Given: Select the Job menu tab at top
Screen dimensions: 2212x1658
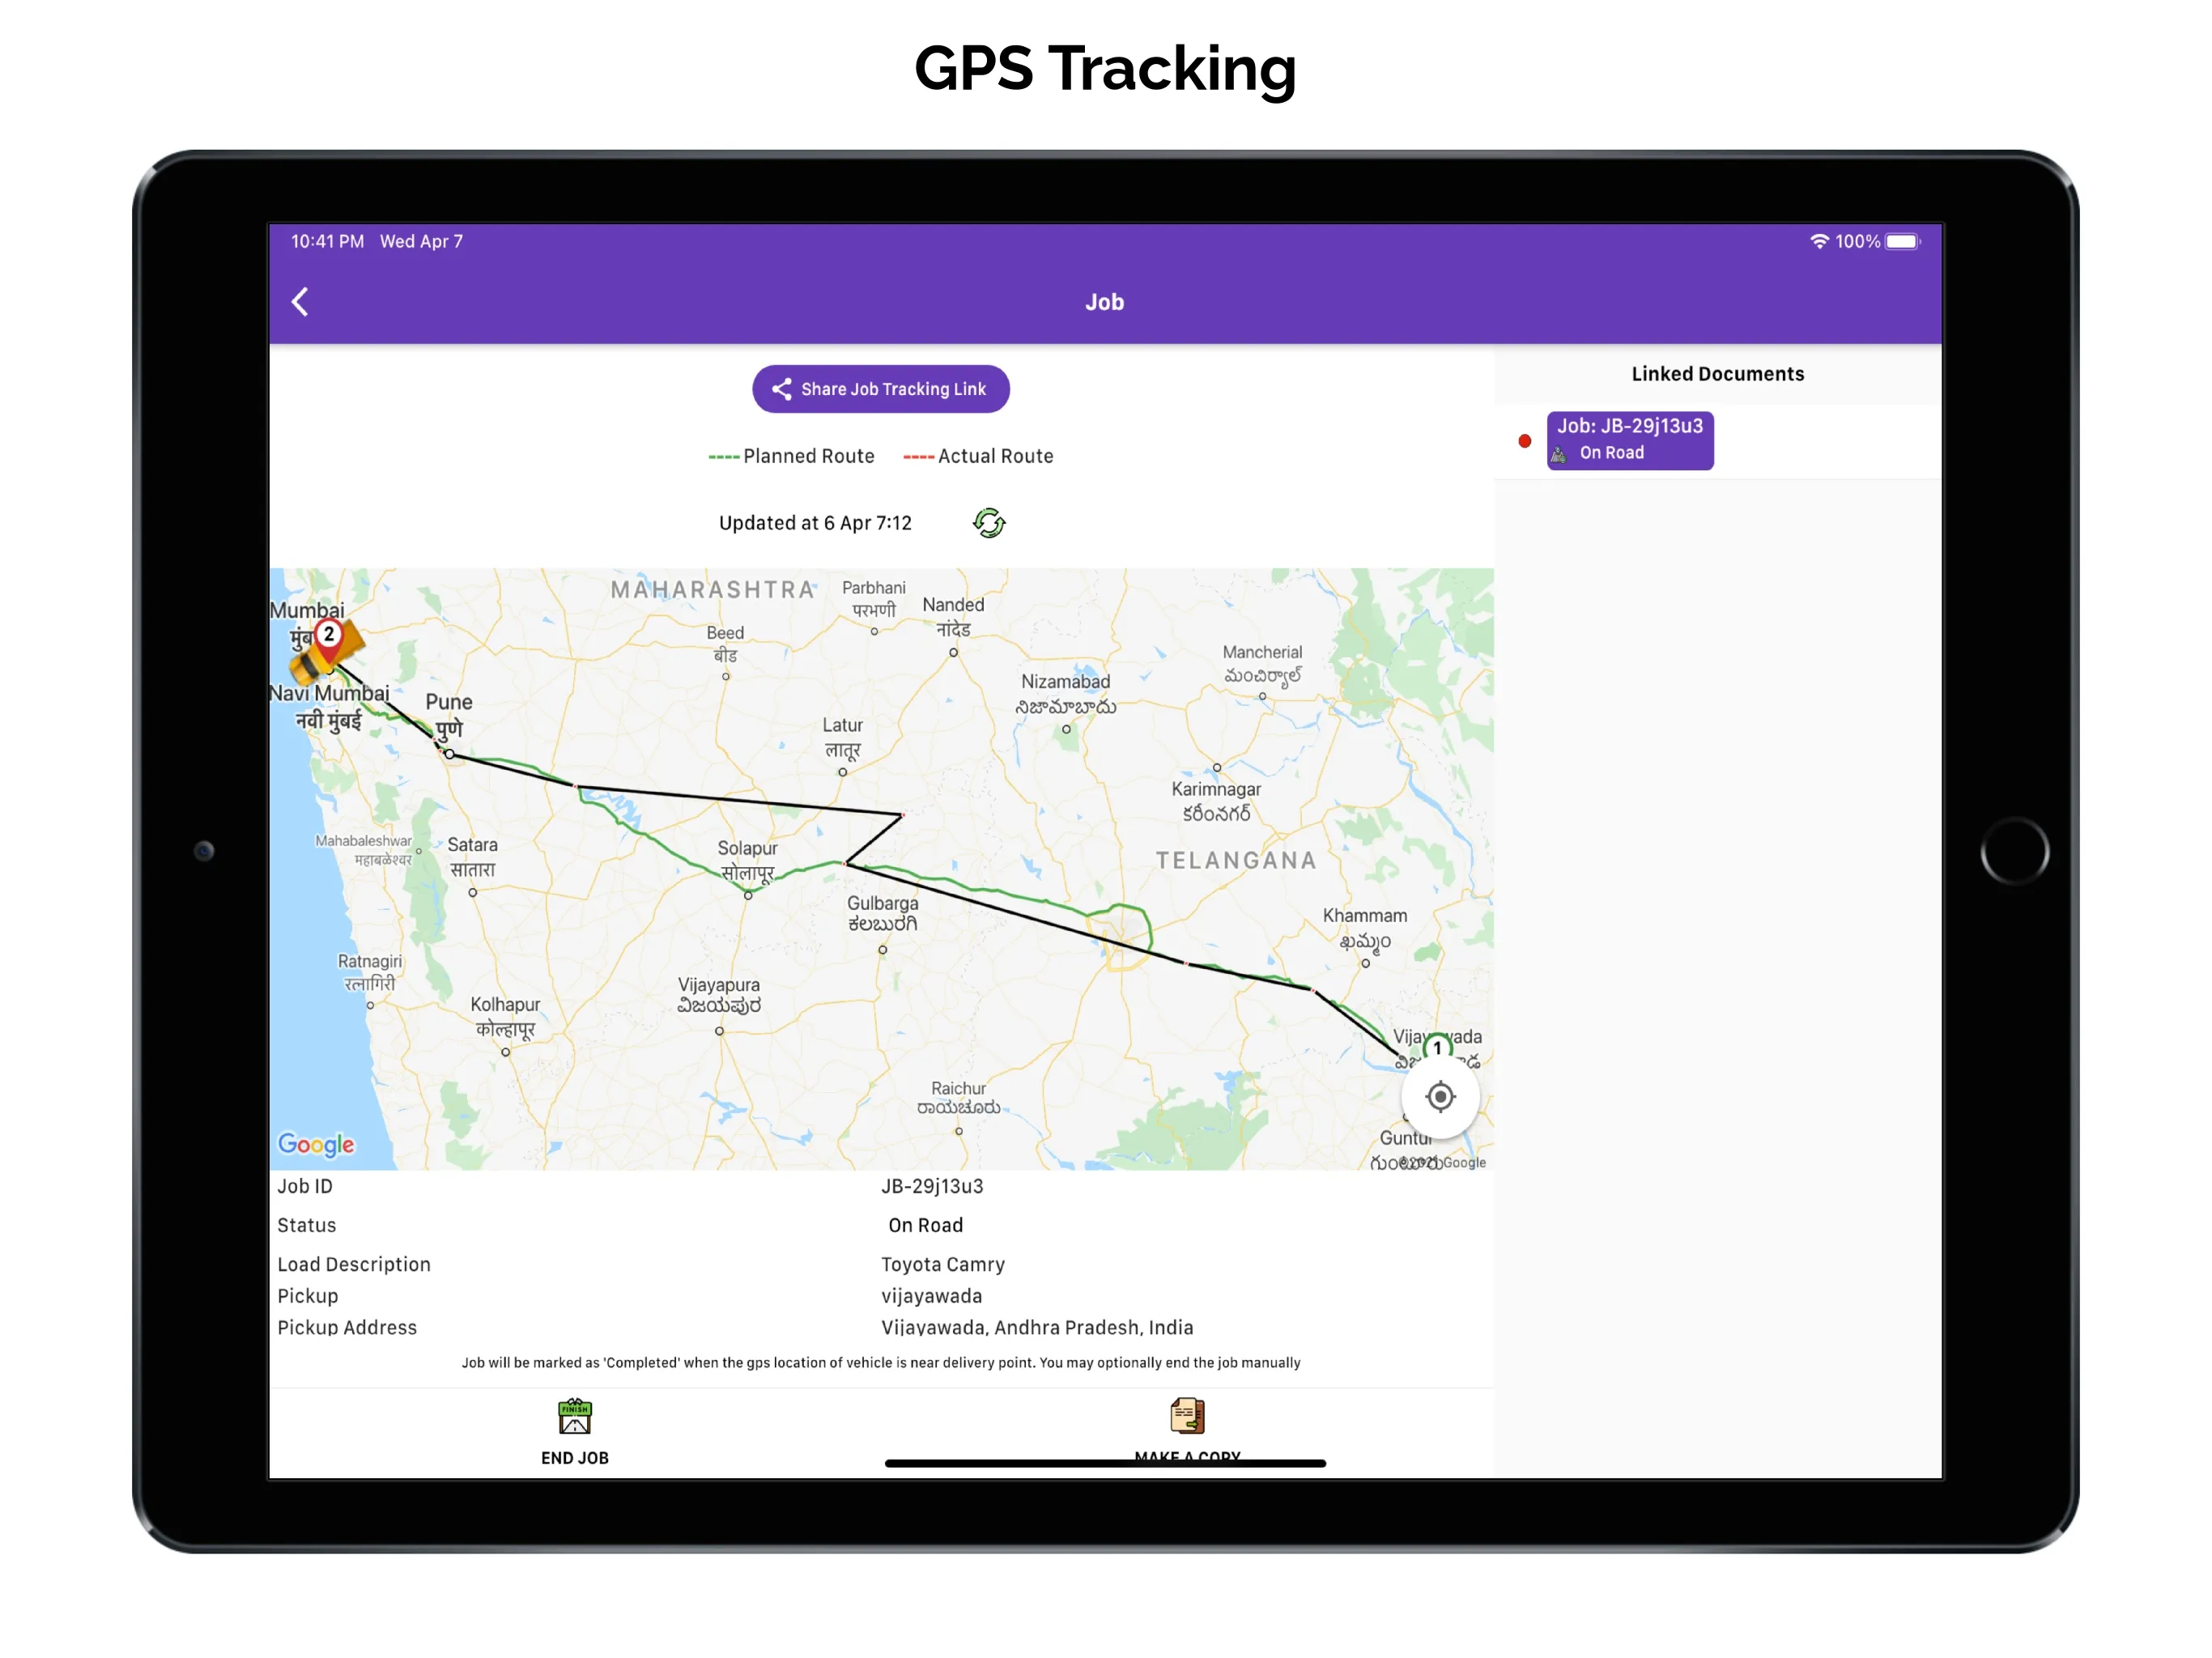Looking at the screenshot, I should click(1106, 303).
